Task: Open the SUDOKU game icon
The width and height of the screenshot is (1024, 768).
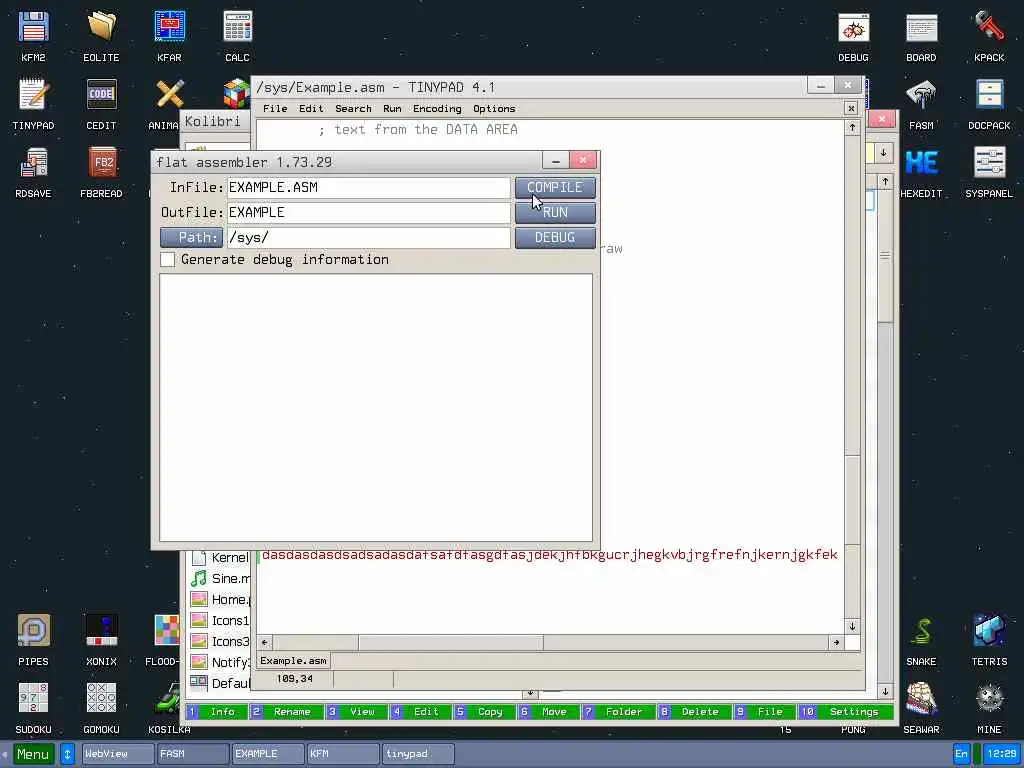Action: (33, 708)
